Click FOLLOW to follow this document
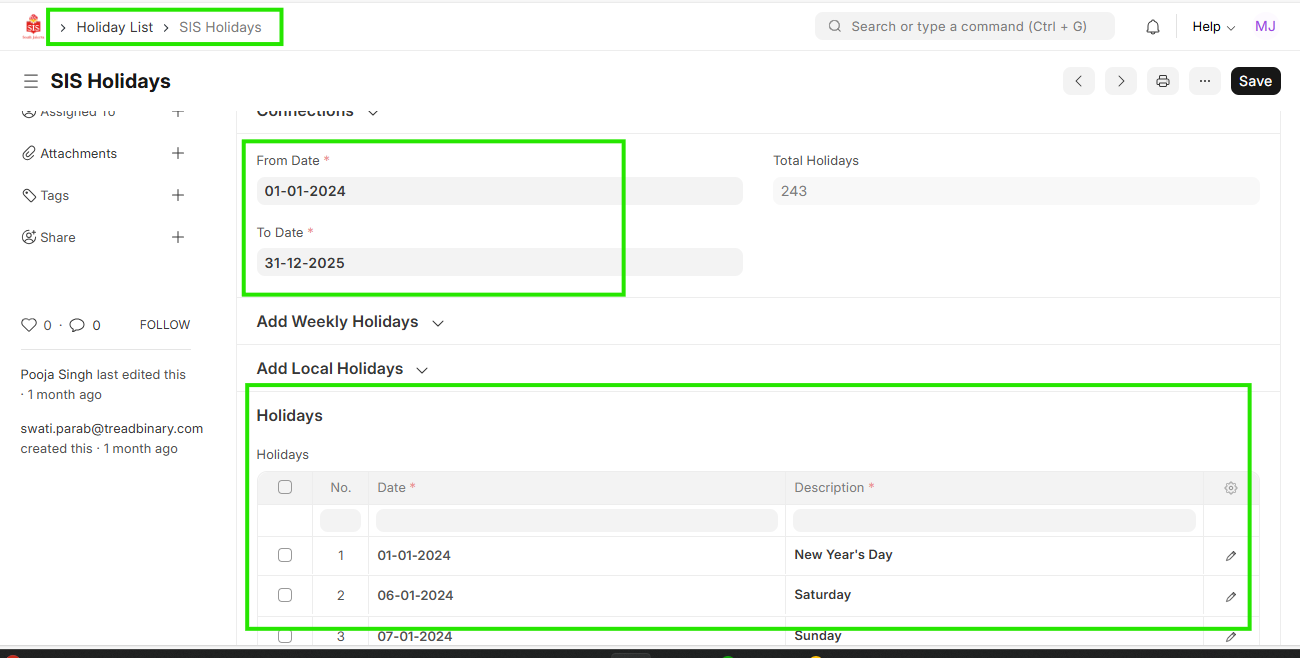 (165, 325)
